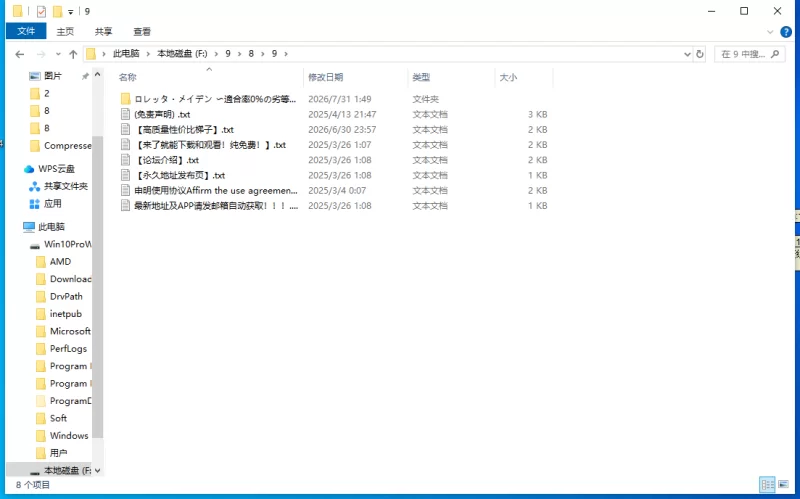Click navigation pane scroll-down arrow

coord(97,470)
